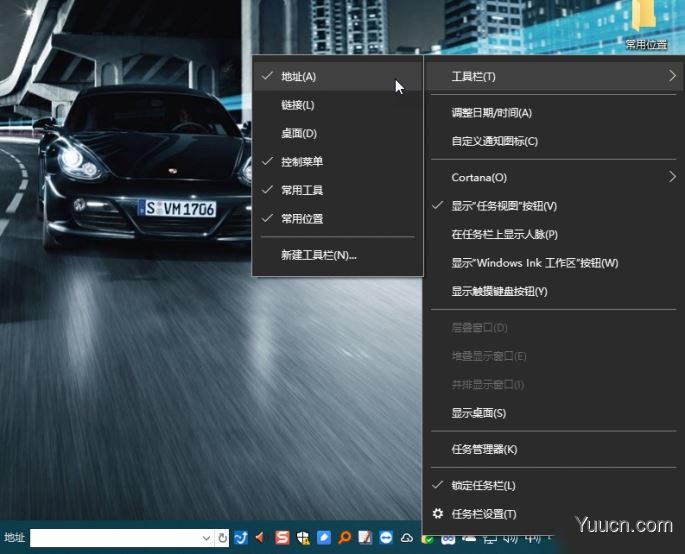Screen dimensions: 685x554
Task: Click the gear icon for taskbar settings
Action: point(438,514)
